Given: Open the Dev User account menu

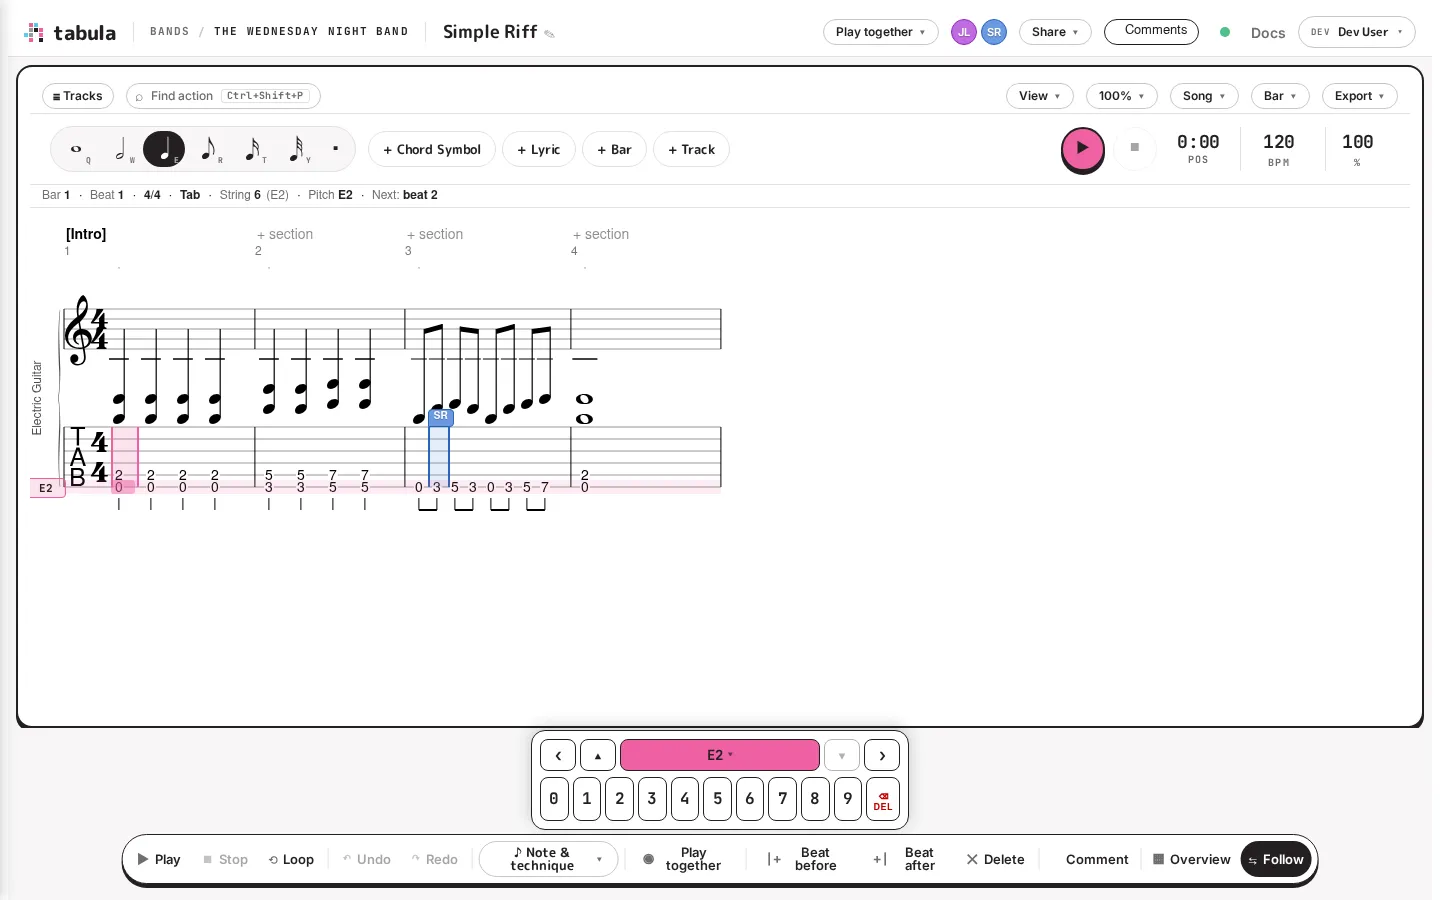Looking at the screenshot, I should 1356,32.
